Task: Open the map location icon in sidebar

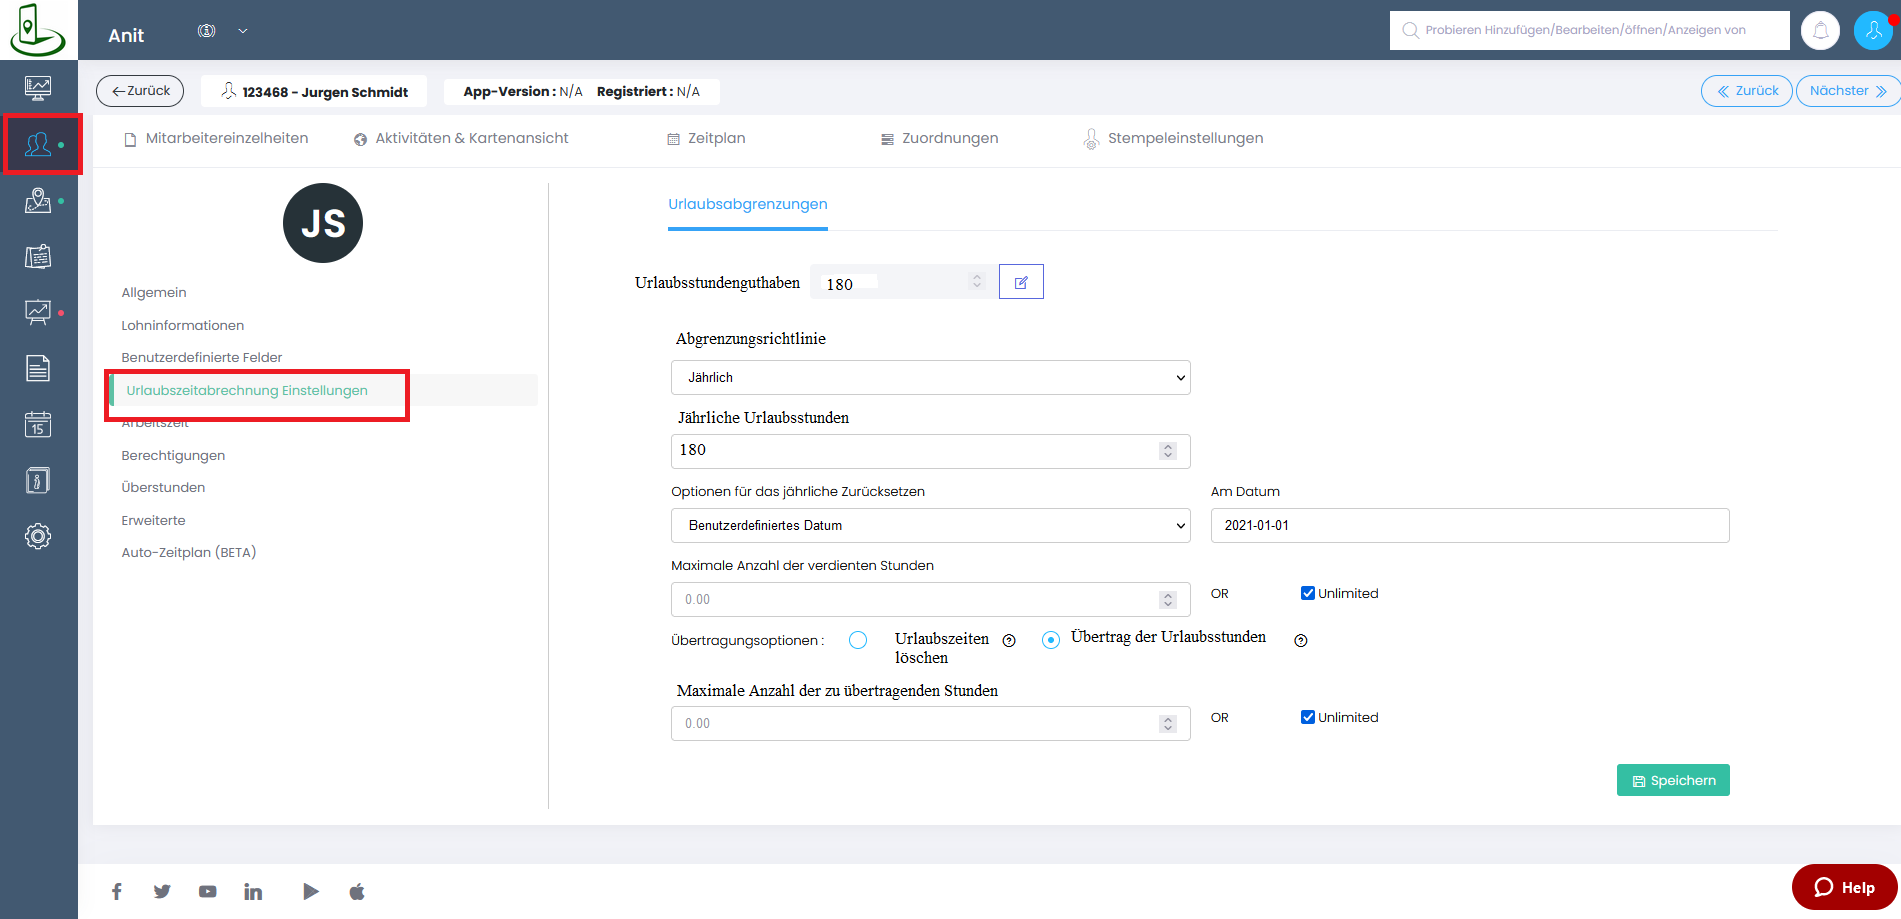Action: (38, 201)
